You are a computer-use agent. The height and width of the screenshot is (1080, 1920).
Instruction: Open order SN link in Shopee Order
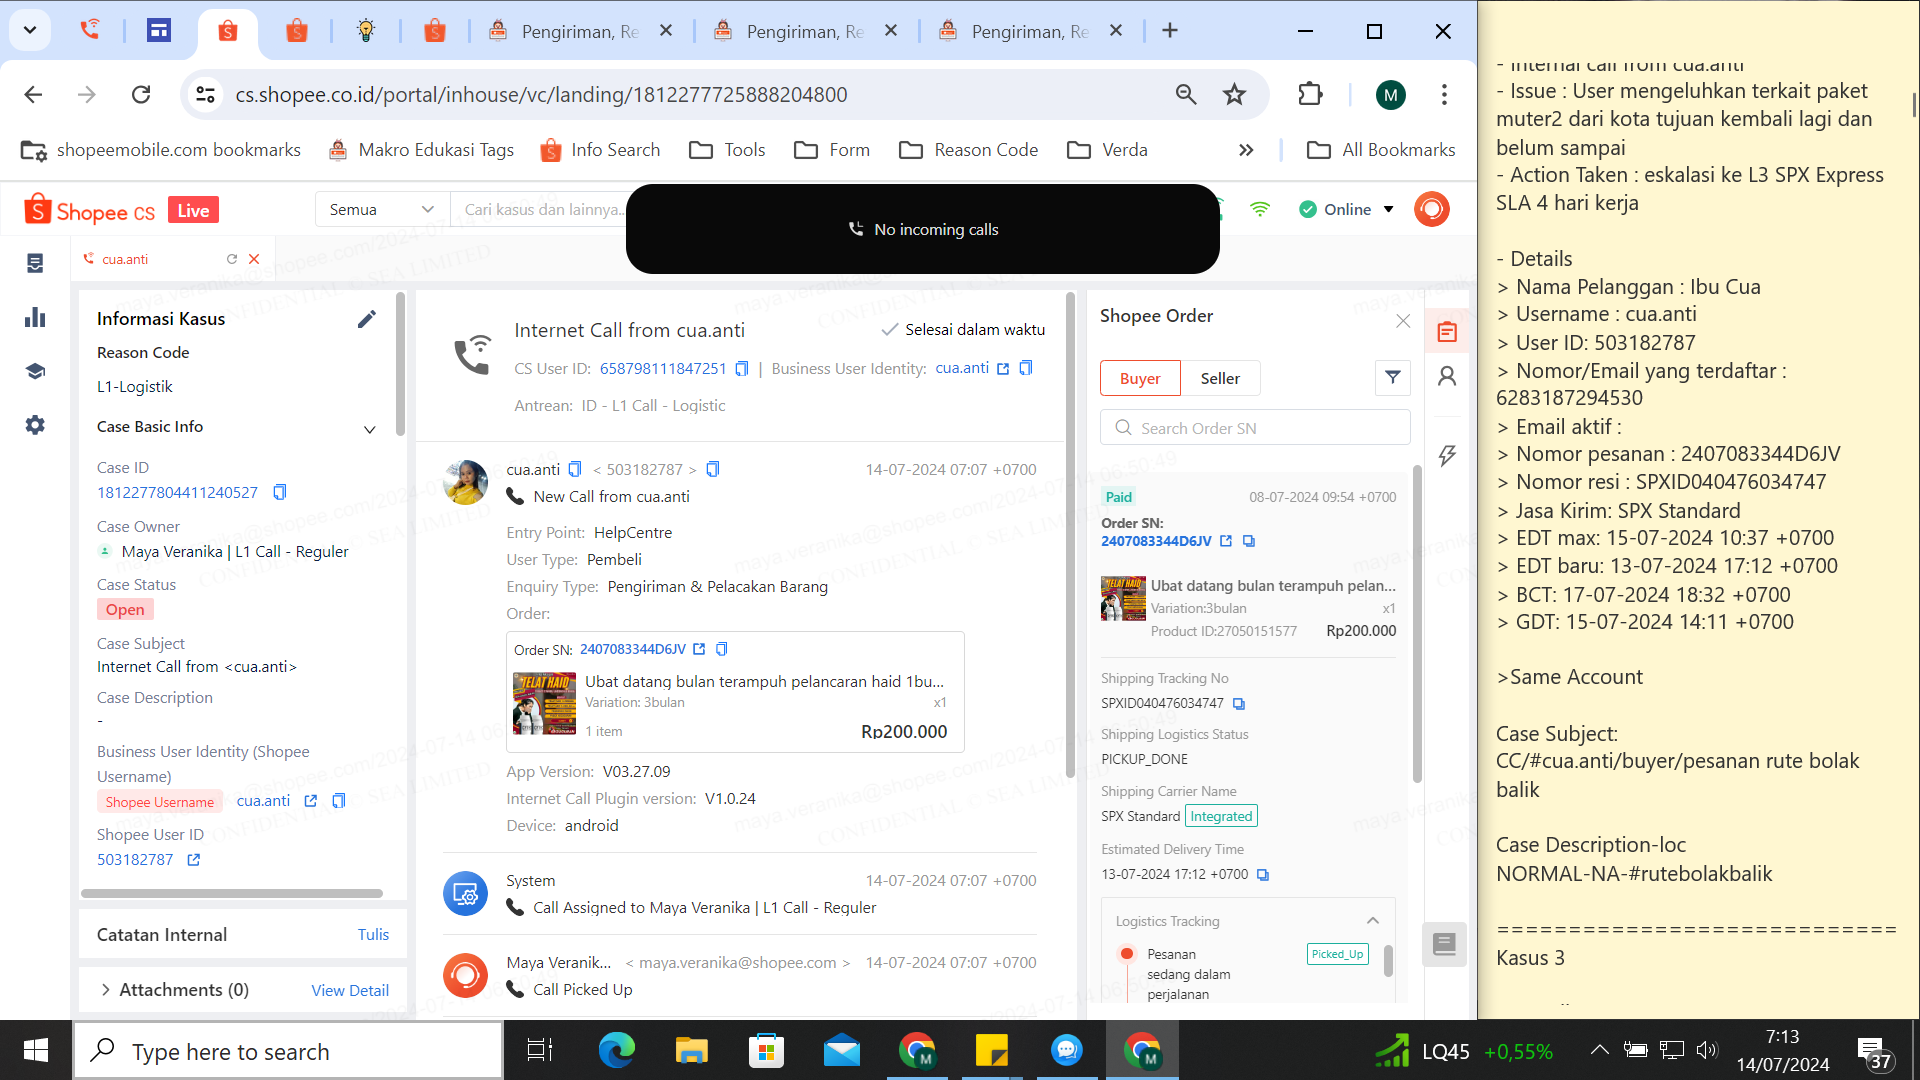point(1156,541)
